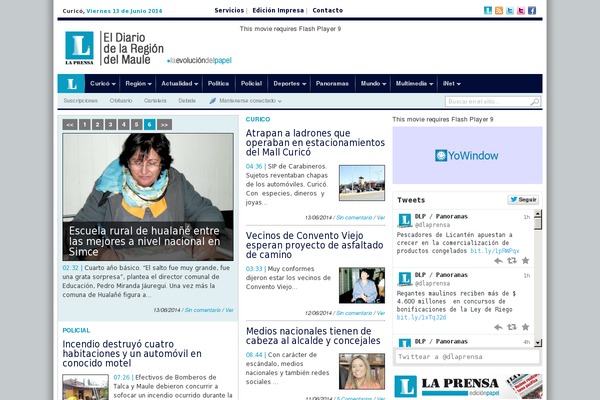The image size is (600, 400).
Task: Favorite the Regantes maulinos tweet
Action: tap(525, 327)
